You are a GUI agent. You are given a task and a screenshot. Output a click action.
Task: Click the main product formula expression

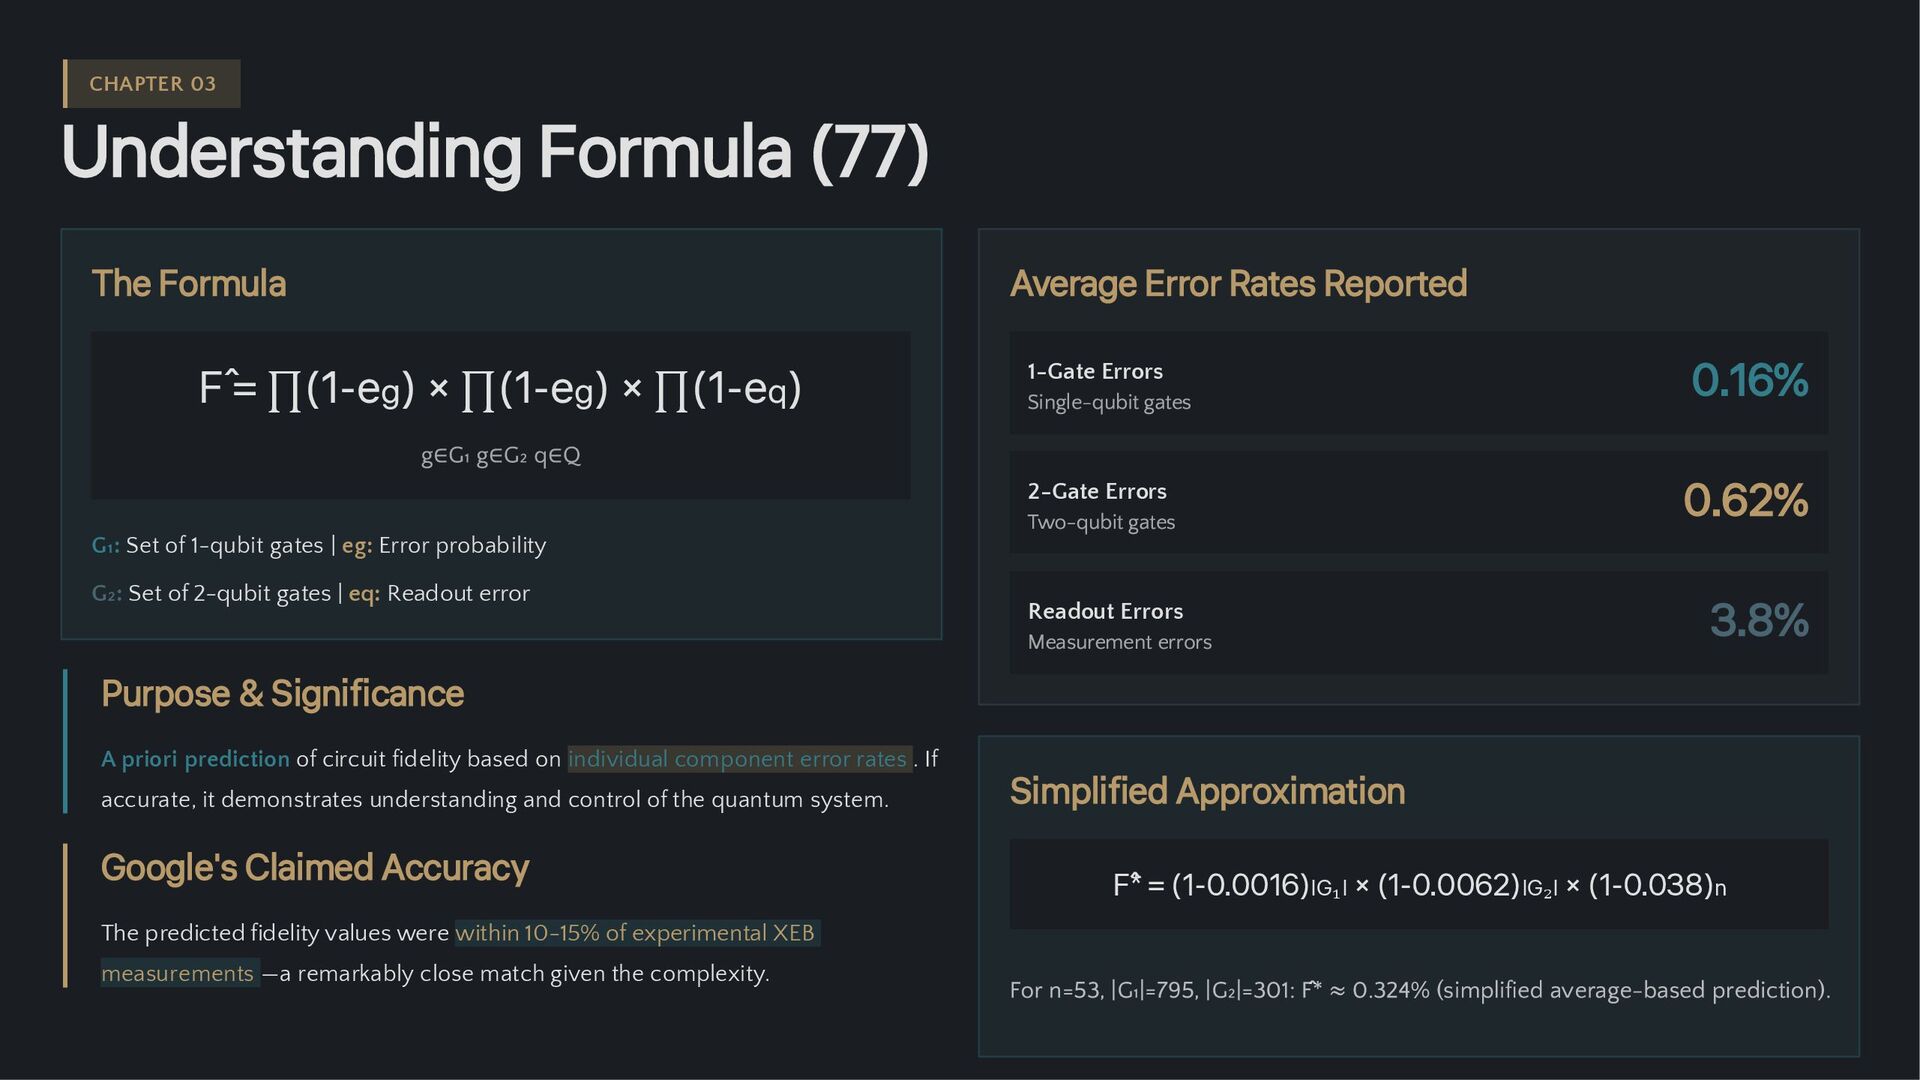[500, 388]
